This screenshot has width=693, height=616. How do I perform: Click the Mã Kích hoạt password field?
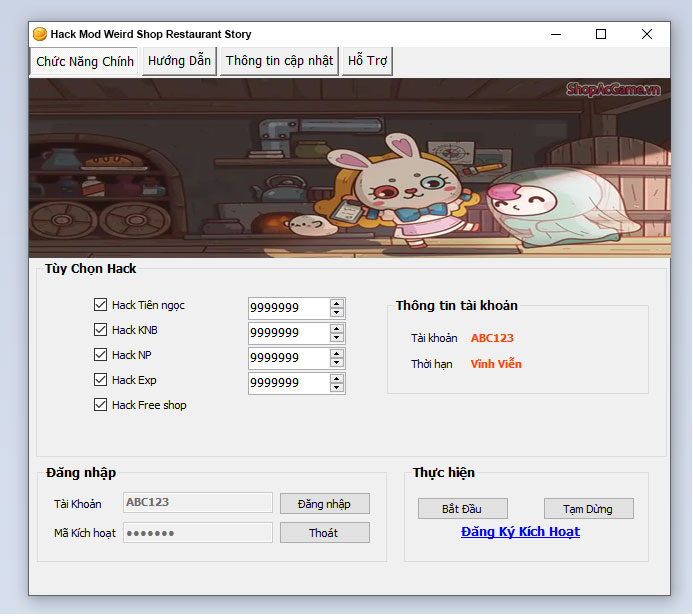(198, 533)
